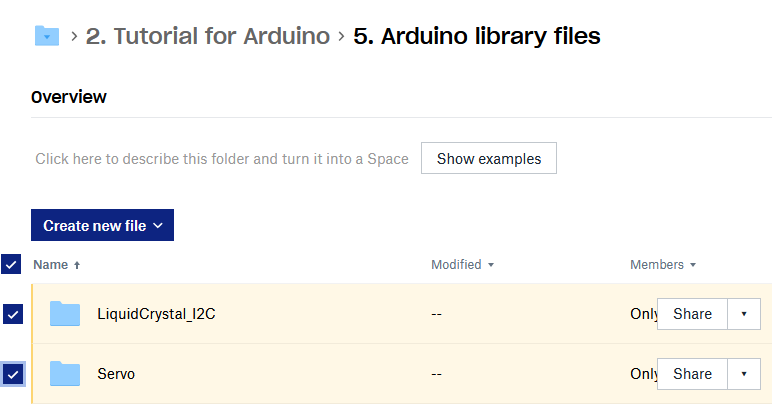The height and width of the screenshot is (412, 772).
Task: Toggle the select-all checkbox in header
Action: (11, 264)
